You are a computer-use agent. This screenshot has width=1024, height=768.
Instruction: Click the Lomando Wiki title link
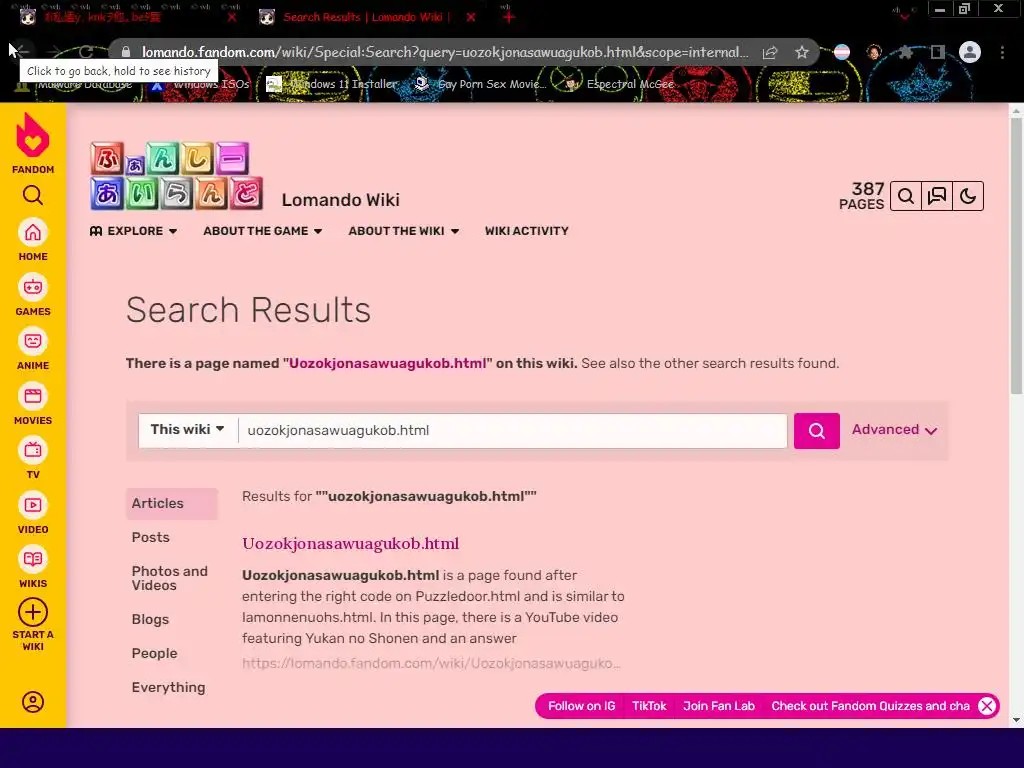(340, 200)
